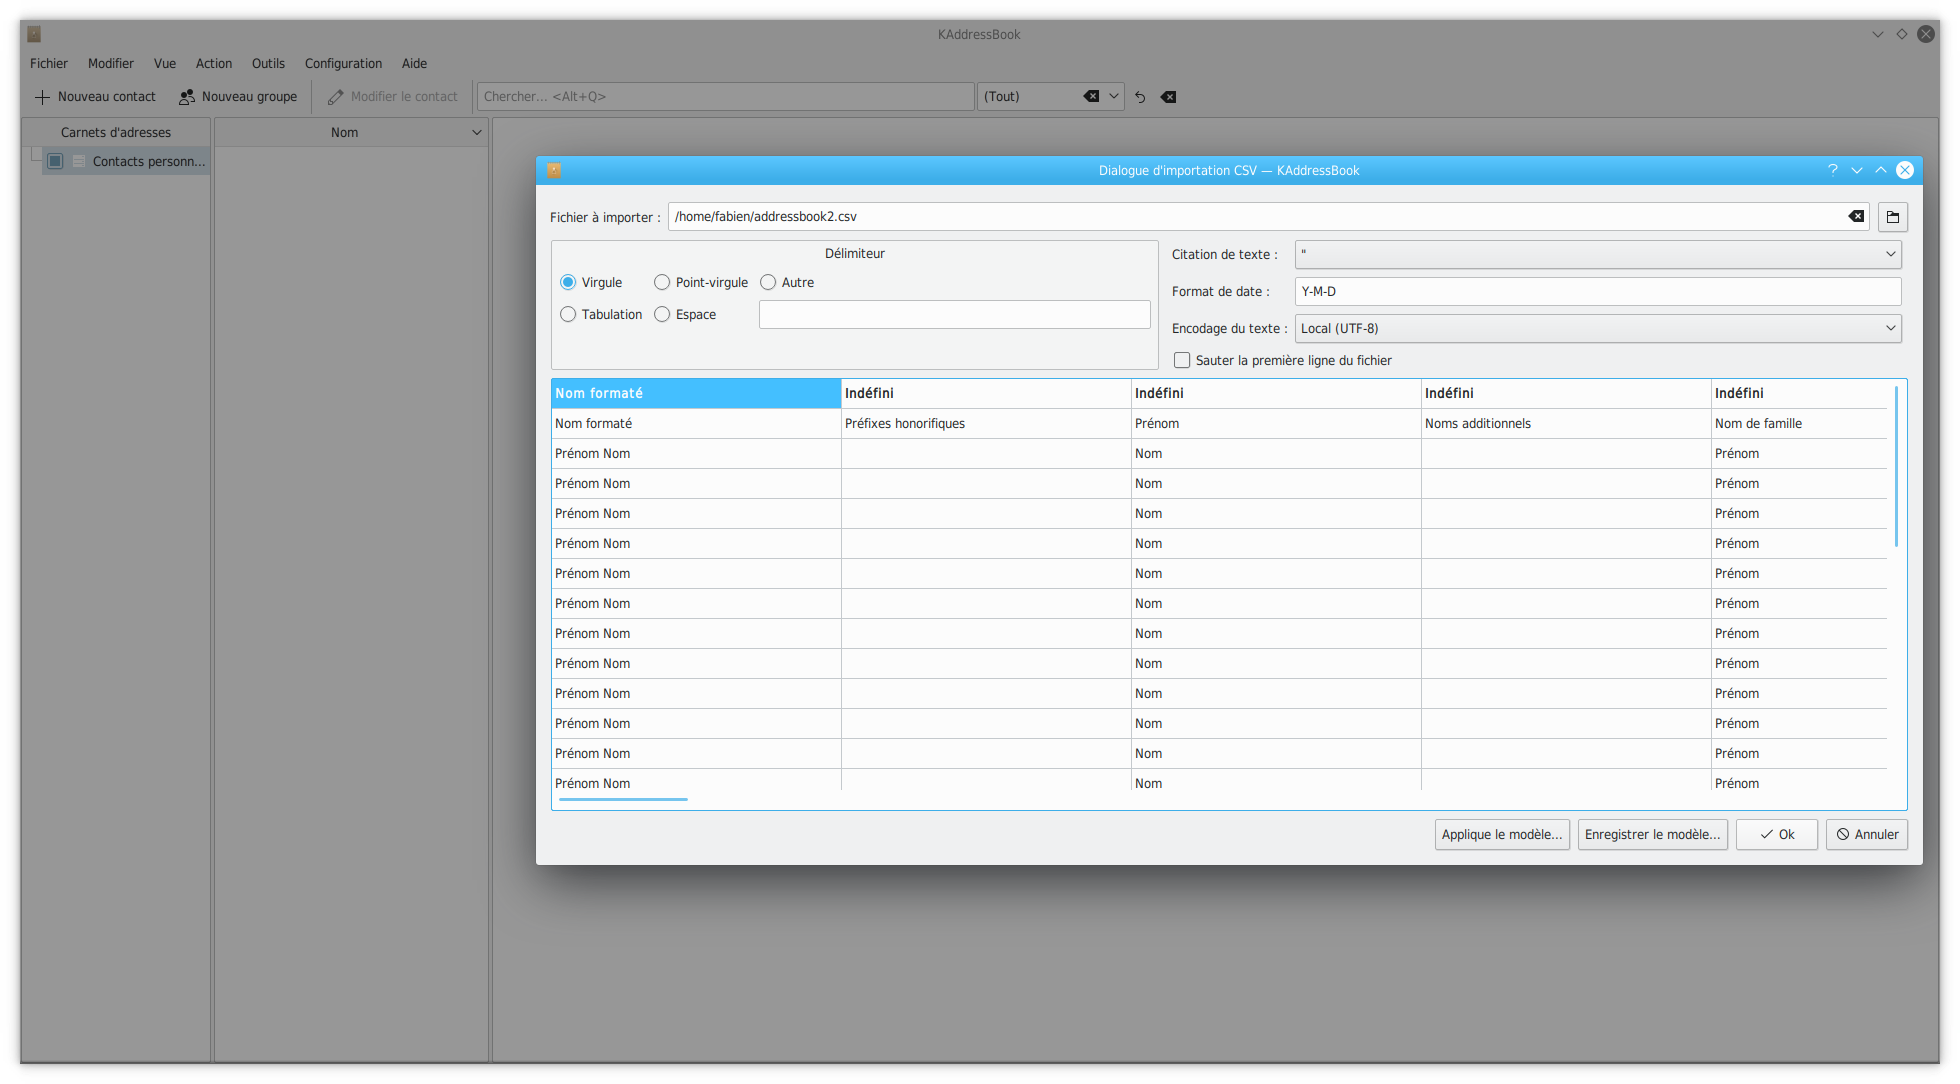Screen dimensions: 1960x1084
Task: Select the Point-virgule delimiter
Action: coord(700,283)
